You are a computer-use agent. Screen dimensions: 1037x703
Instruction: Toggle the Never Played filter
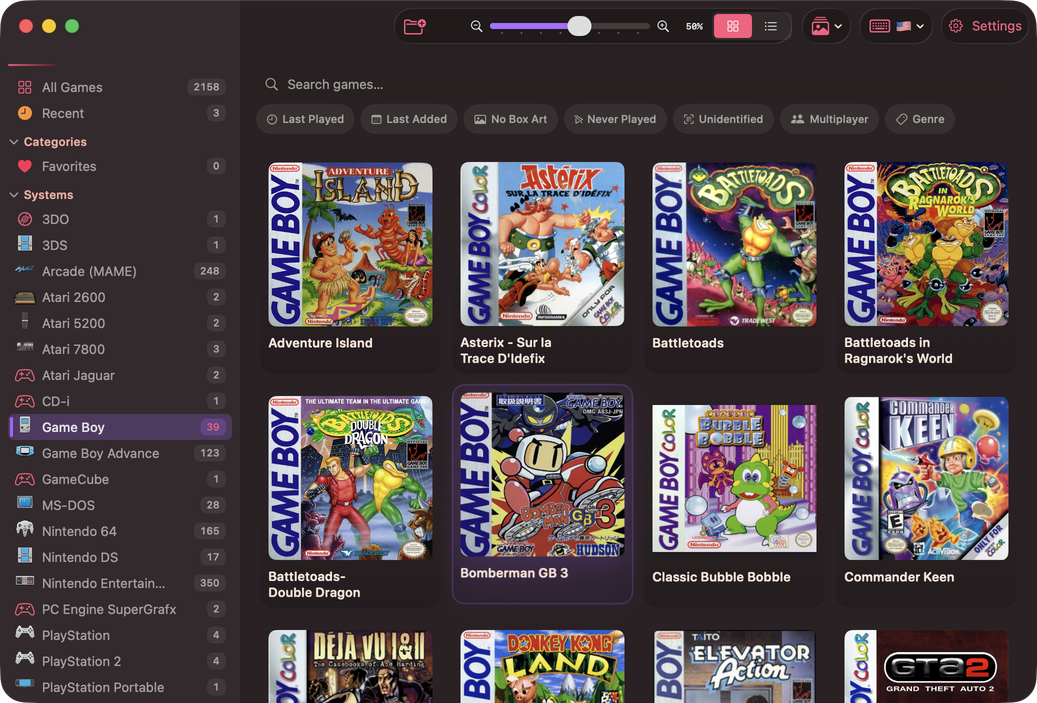click(x=615, y=119)
